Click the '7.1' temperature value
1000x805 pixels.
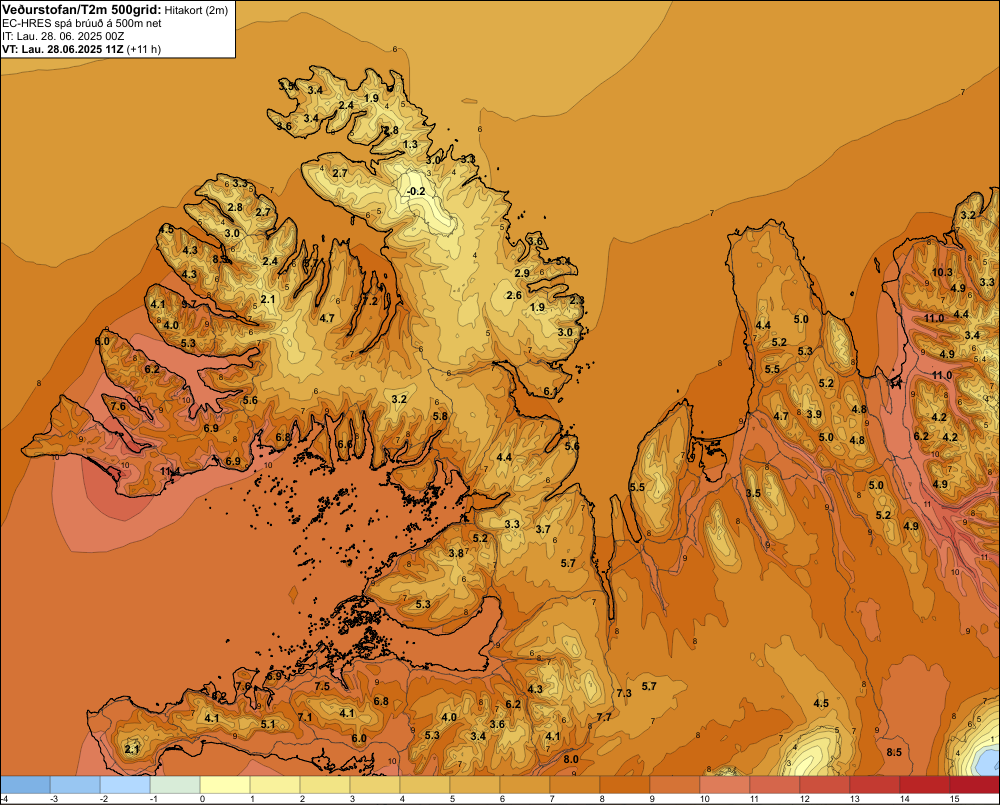click(x=305, y=717)
